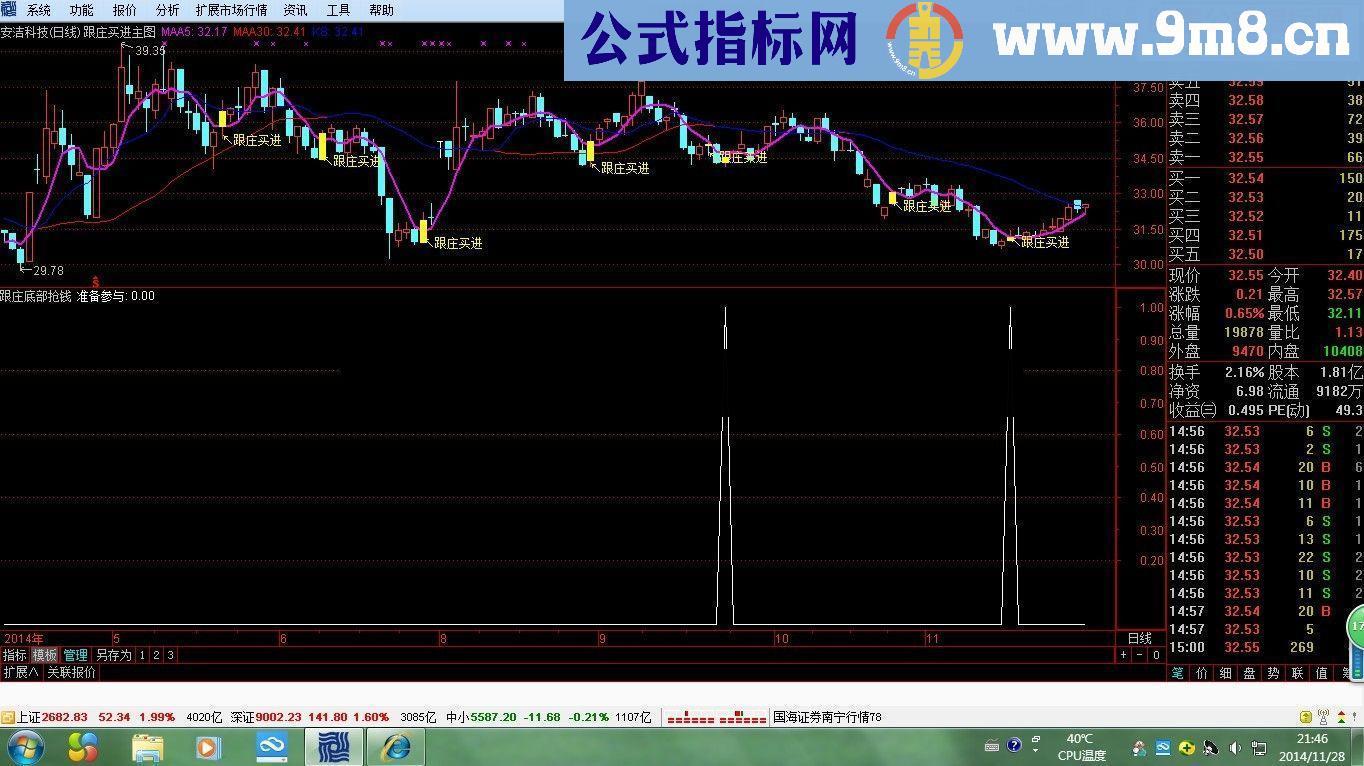Select the 势 tab in the right quote panel
This screenshot has height=766, width=1364.
[x=1275, y=672]
